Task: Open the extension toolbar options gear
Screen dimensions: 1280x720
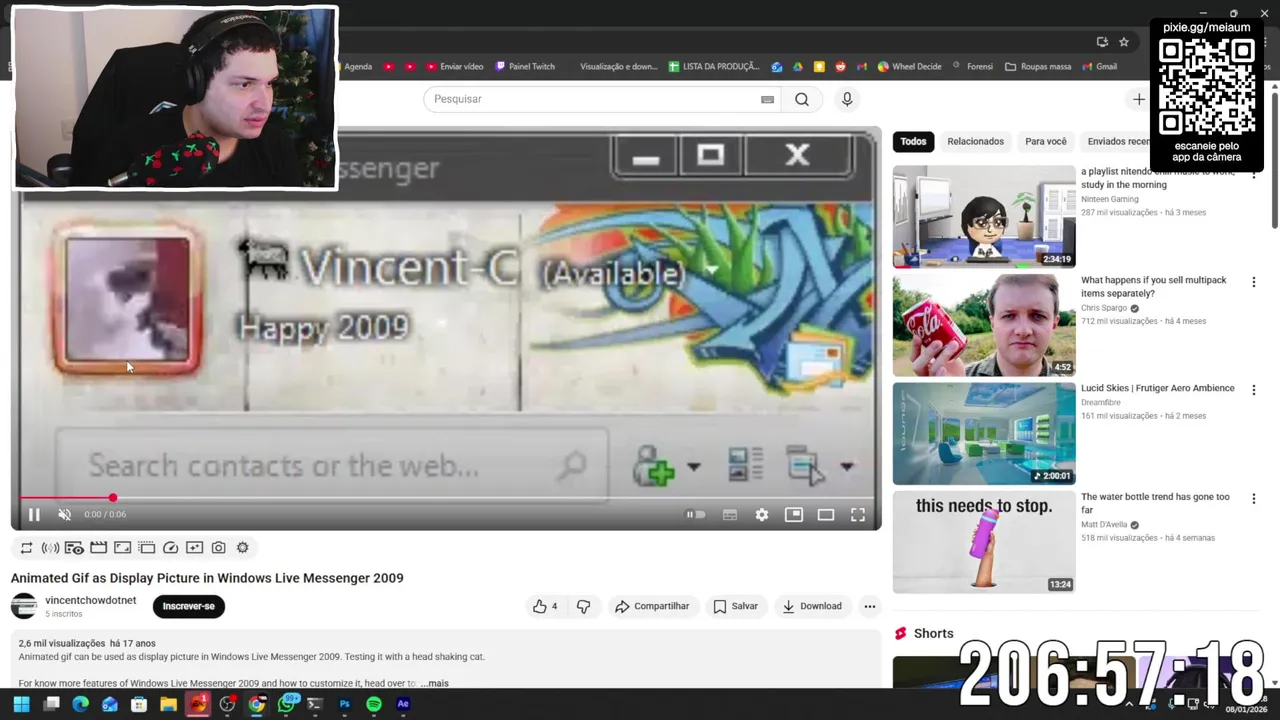Action: [x=242, y=548]
